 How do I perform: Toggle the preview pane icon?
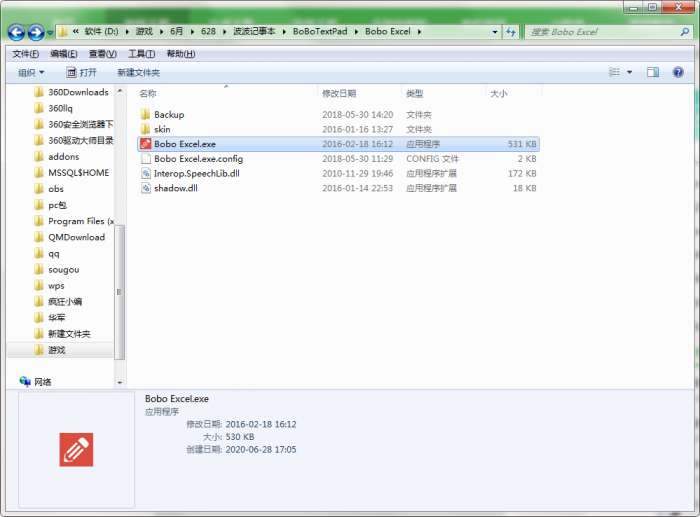coord(653,72)
